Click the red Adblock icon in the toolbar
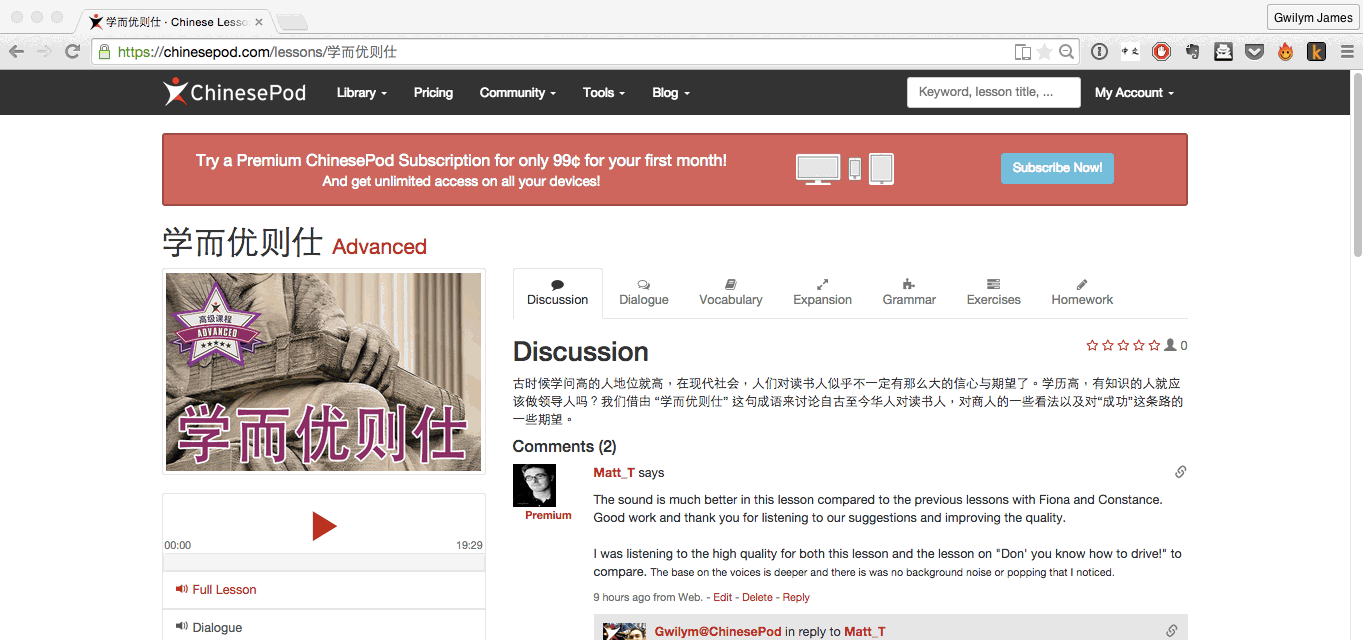This screenshot has height=640, width=1363. point(1161,51)
